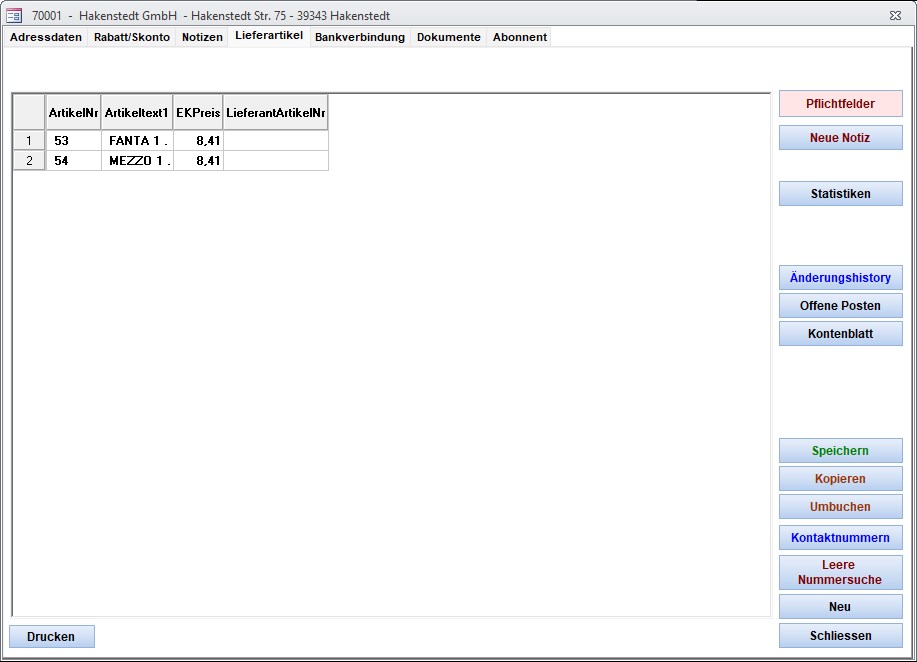917x662 pixels.
Task: Click the EKPreis column header
Action: click(x=198, y=113)
